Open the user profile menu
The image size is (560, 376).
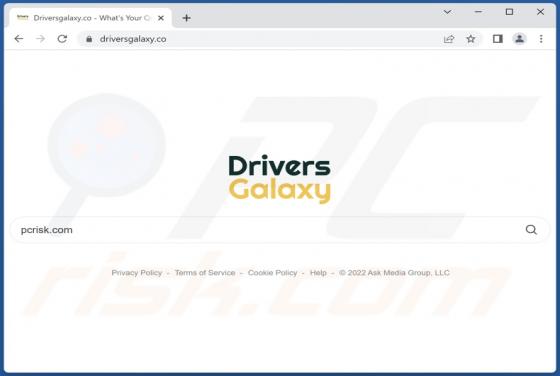(x=520, y=39)
